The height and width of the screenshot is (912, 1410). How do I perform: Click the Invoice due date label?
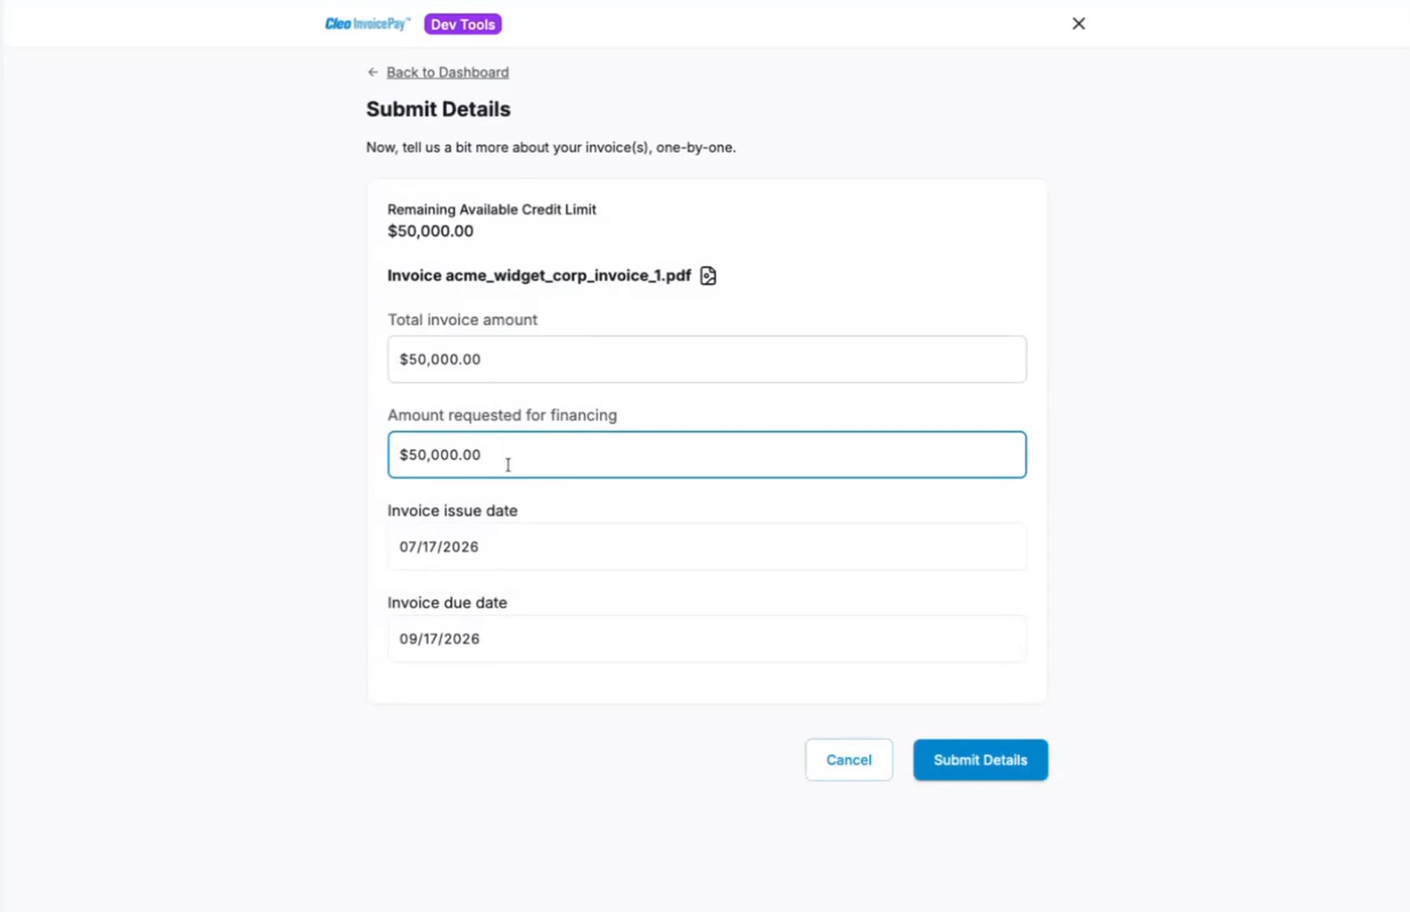[x=447, y=603]
